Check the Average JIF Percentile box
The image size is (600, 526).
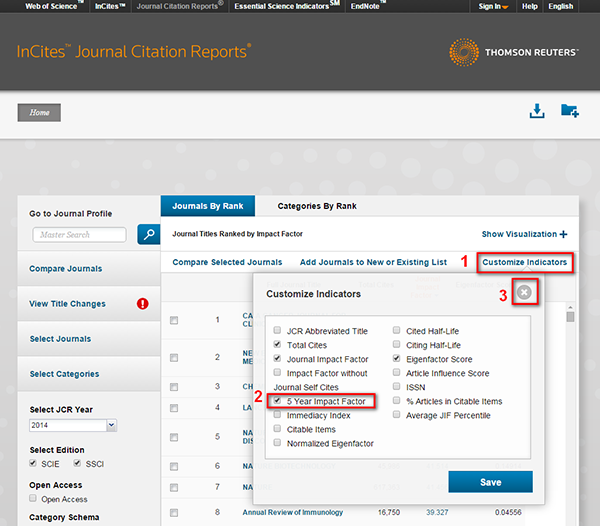(396, 415)
